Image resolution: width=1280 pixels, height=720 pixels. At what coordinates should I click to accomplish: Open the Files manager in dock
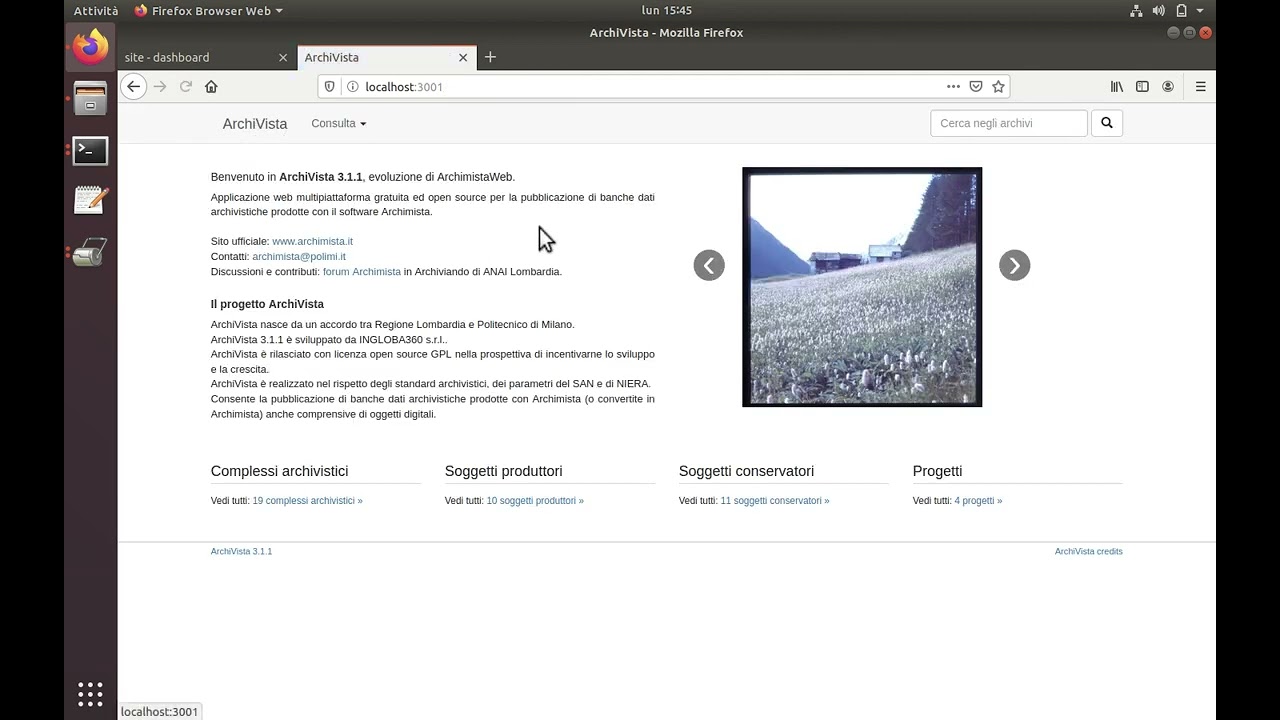coord(90,99)
